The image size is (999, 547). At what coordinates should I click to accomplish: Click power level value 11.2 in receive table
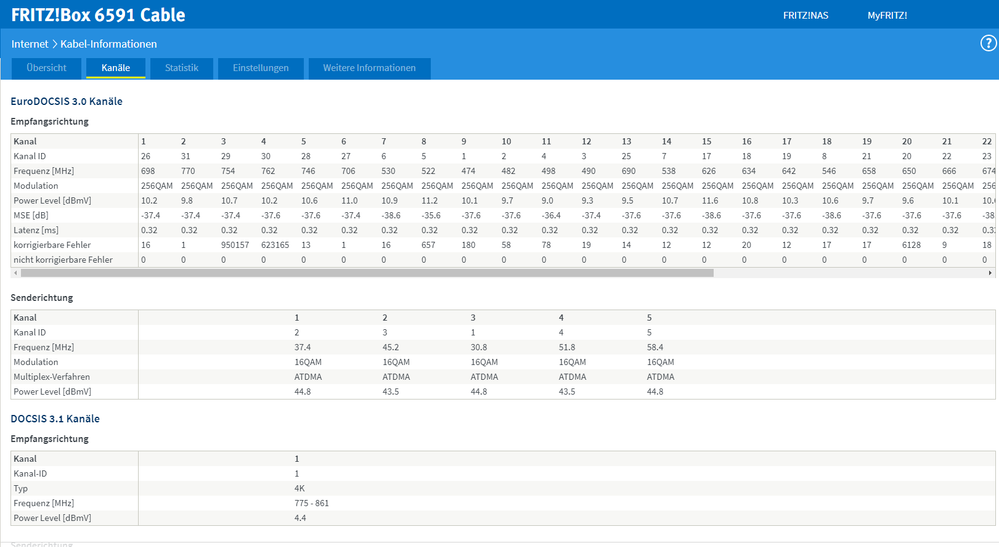(x=429, y=201)
